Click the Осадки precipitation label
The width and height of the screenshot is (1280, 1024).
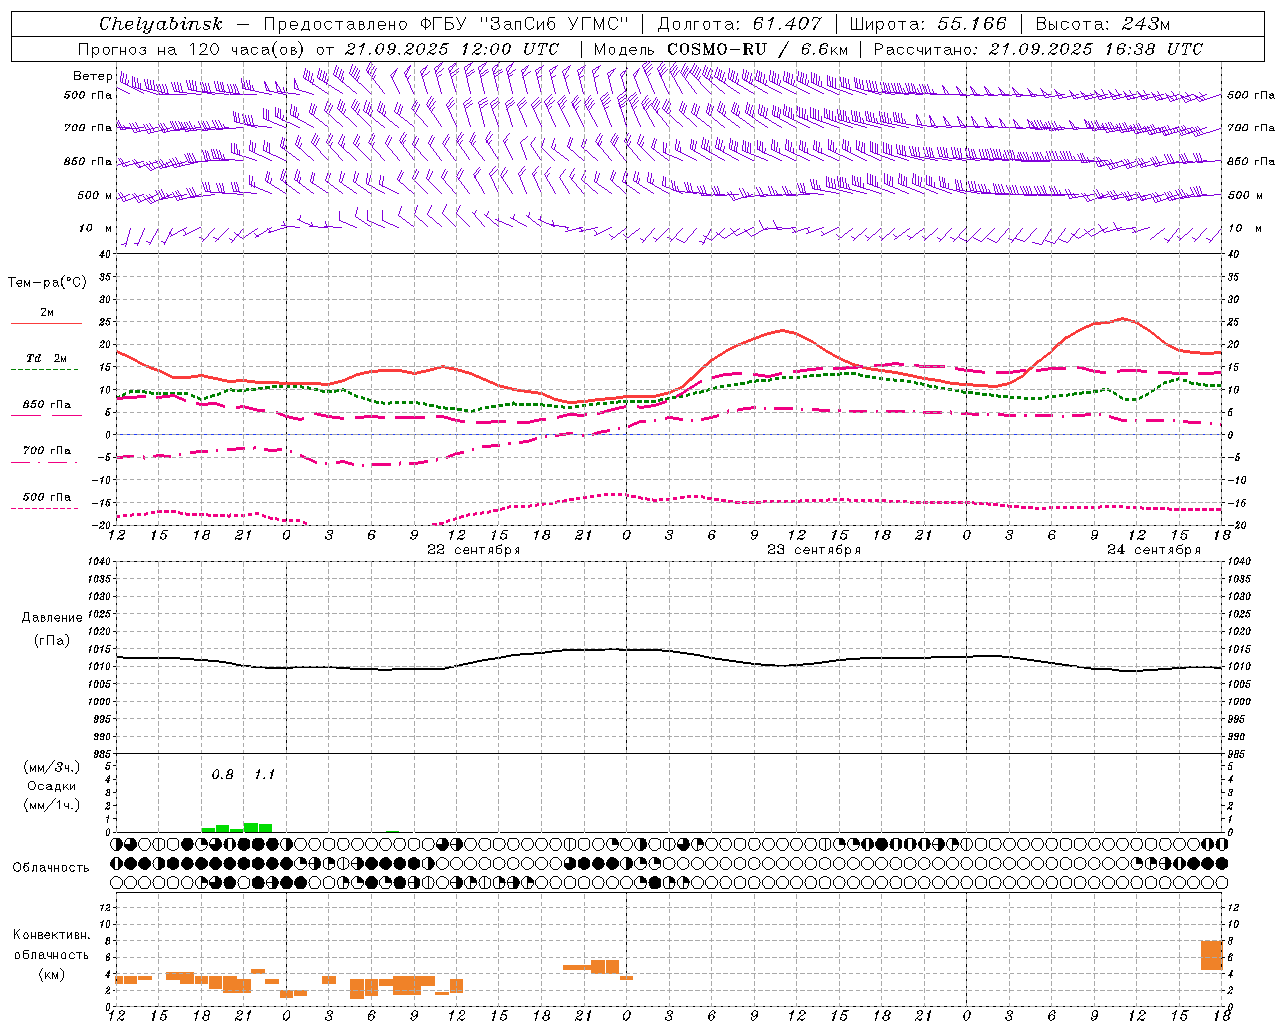[52, 786]
